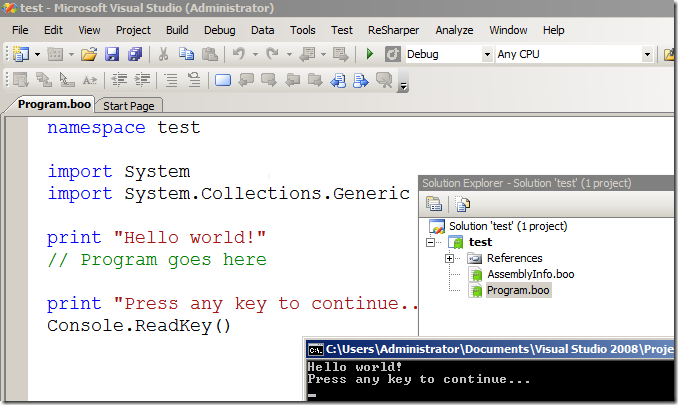Go to next bookmark in document icon
The width and height of the screenshot is (678, 405).
click(x=361, y=80)
